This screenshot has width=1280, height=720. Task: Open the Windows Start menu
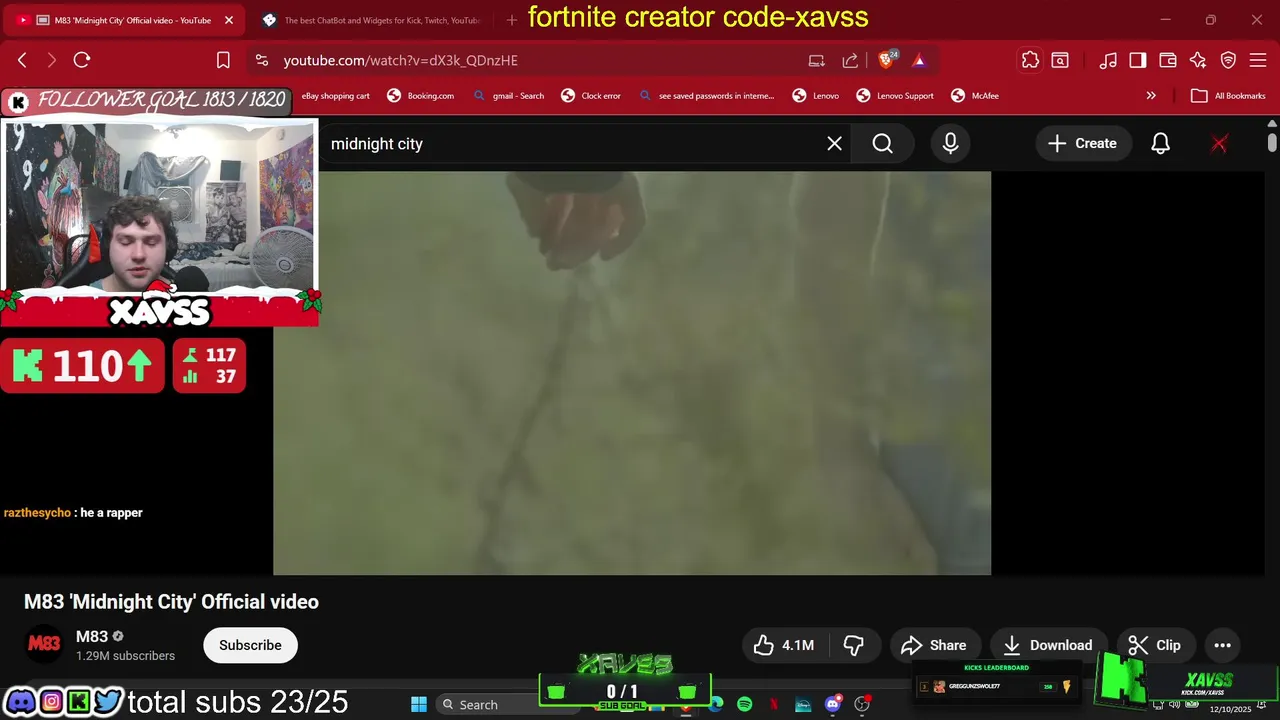click(418, 704)
